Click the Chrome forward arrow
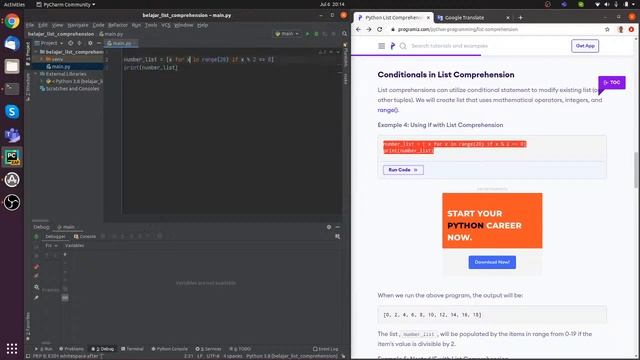The width and height of the screenshot is (640, 360). point(369,29)
